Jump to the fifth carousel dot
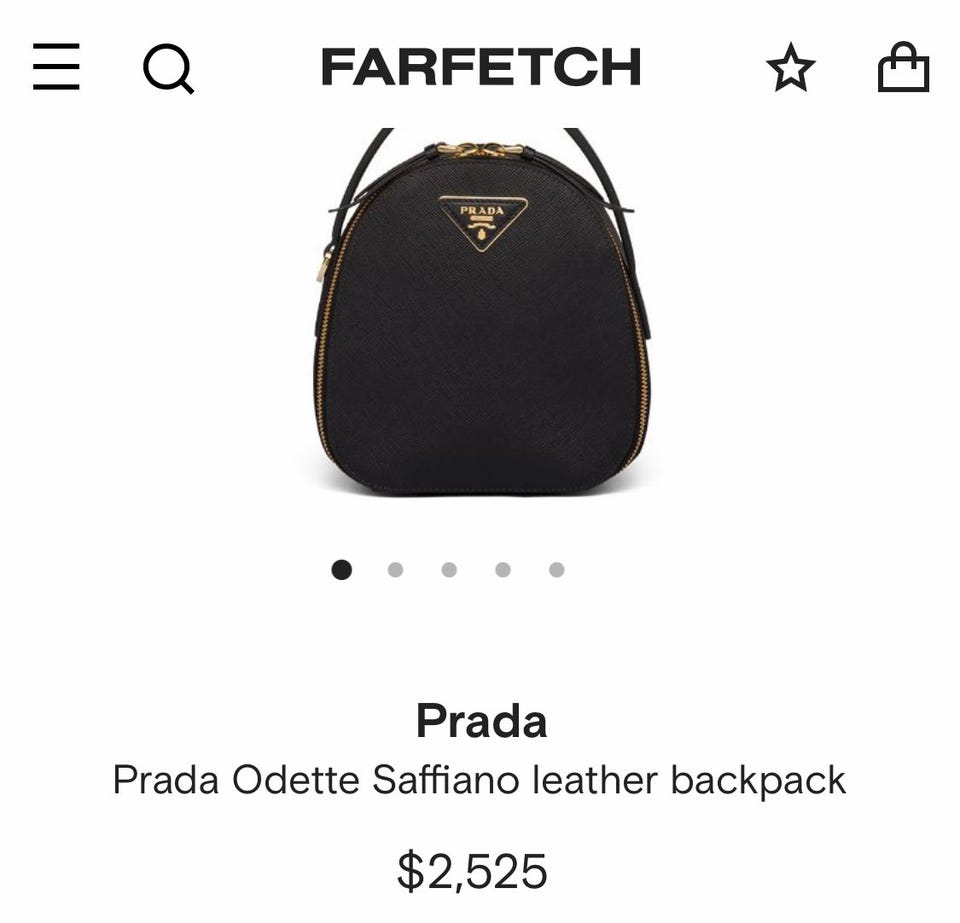This screenshot has width=960, height=923. 557,570
